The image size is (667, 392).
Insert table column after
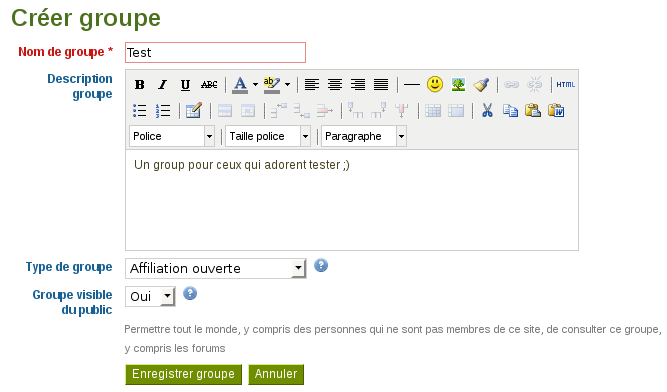(379, 111)
